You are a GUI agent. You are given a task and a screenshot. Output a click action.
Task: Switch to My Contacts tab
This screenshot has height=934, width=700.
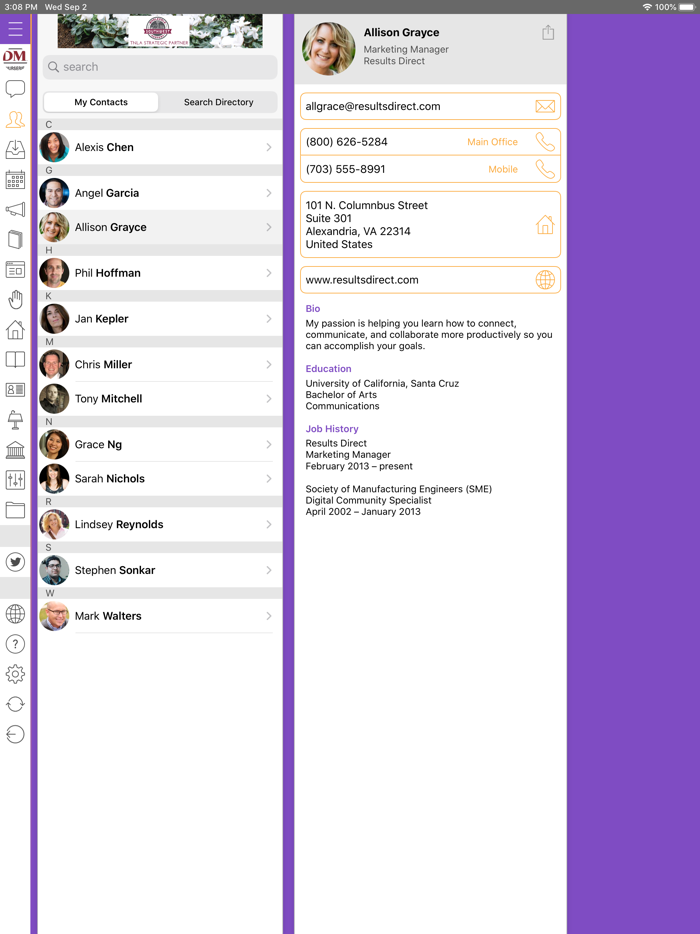coord(101,102)
